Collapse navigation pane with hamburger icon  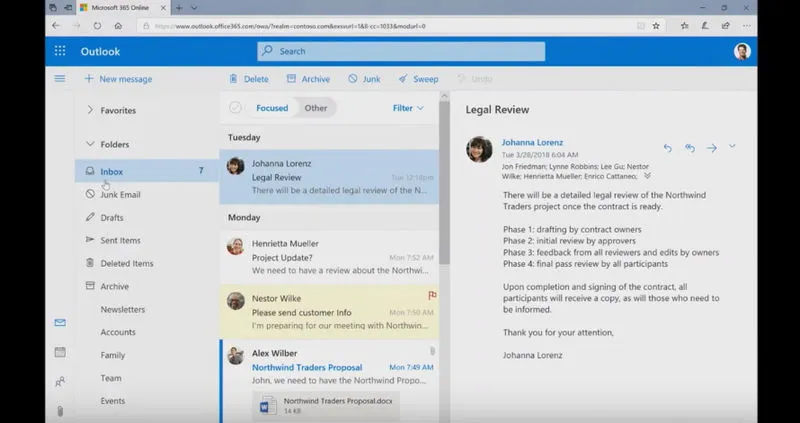[60, 79]
